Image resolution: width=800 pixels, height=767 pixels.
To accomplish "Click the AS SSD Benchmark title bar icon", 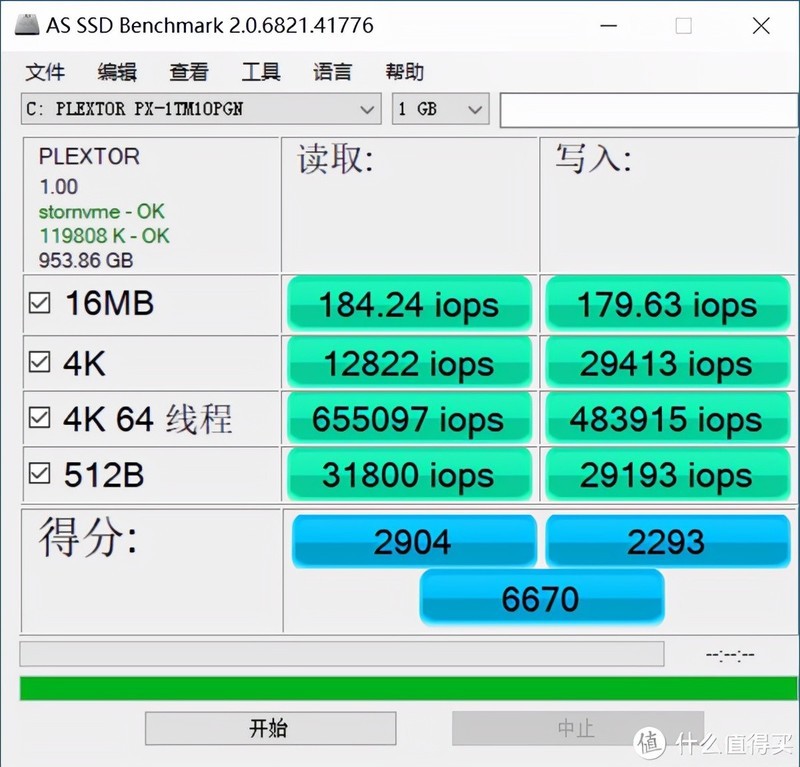I will (x=27, y=25).
